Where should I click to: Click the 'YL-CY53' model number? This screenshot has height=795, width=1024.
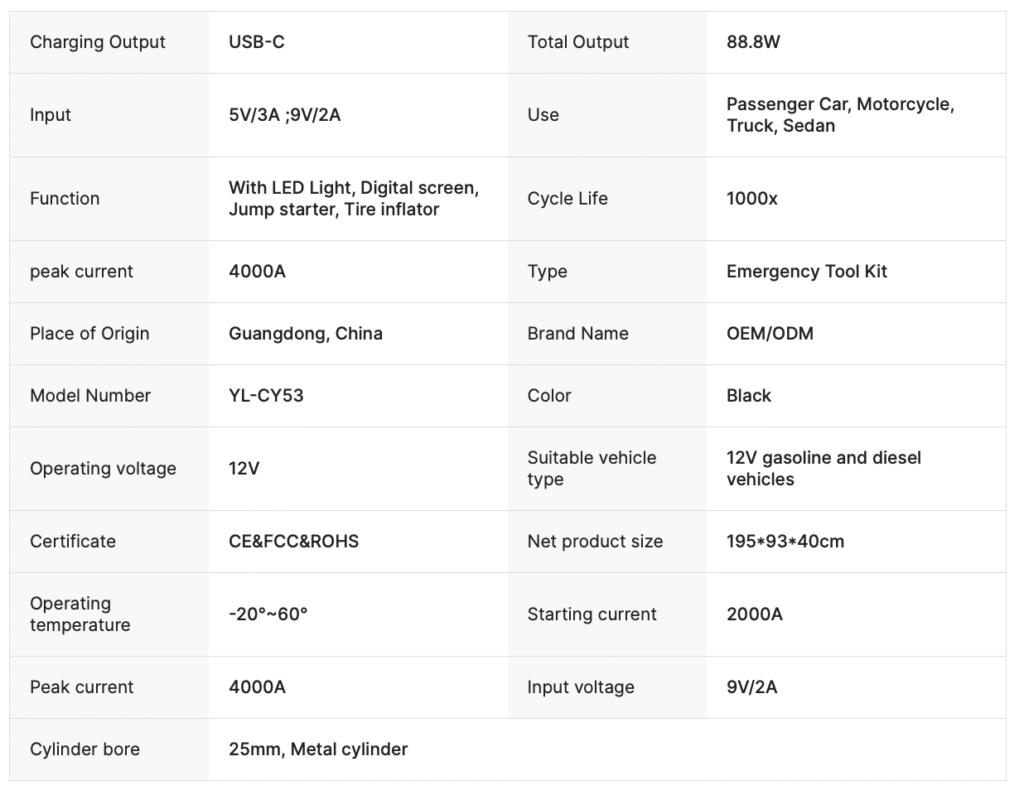coord(266,395)
